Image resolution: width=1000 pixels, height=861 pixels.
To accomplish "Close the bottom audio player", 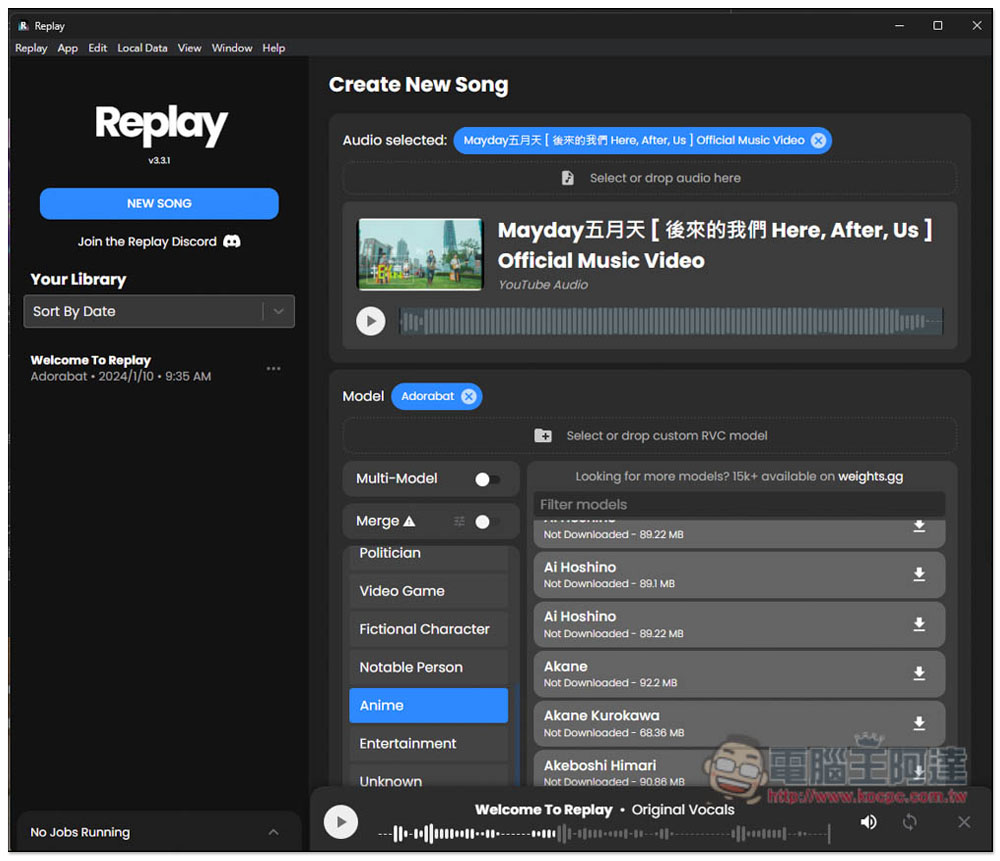I will point(964,821).
